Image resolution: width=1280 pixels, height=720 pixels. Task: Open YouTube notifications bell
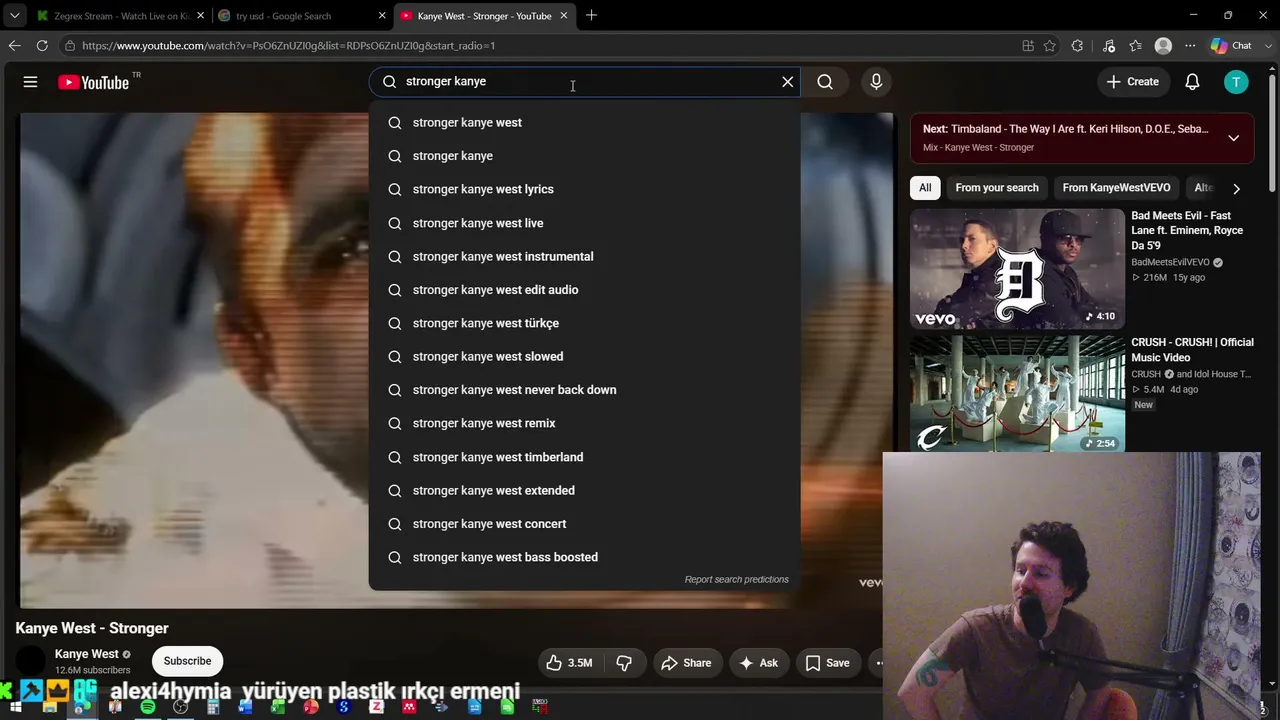(1192, 82)
